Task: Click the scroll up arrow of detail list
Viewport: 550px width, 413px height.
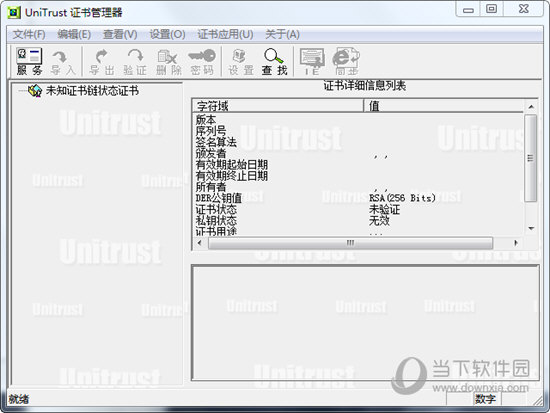Action: point(531,106)
